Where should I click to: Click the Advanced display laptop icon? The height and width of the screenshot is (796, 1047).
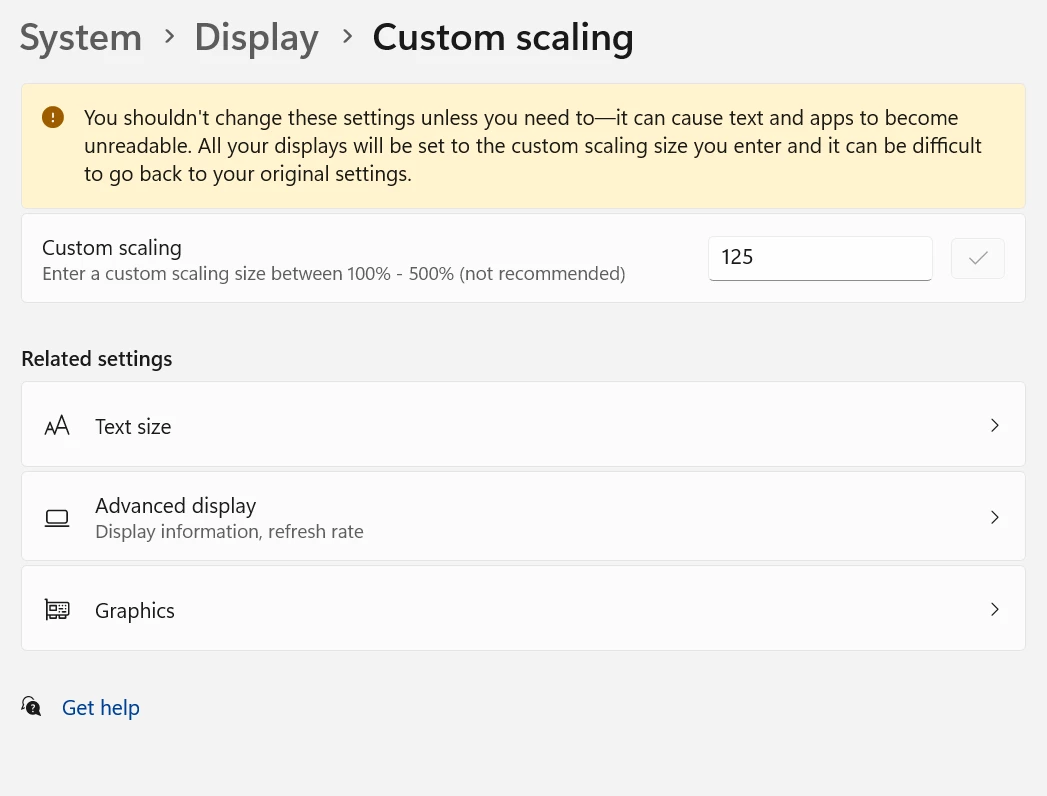57,518
